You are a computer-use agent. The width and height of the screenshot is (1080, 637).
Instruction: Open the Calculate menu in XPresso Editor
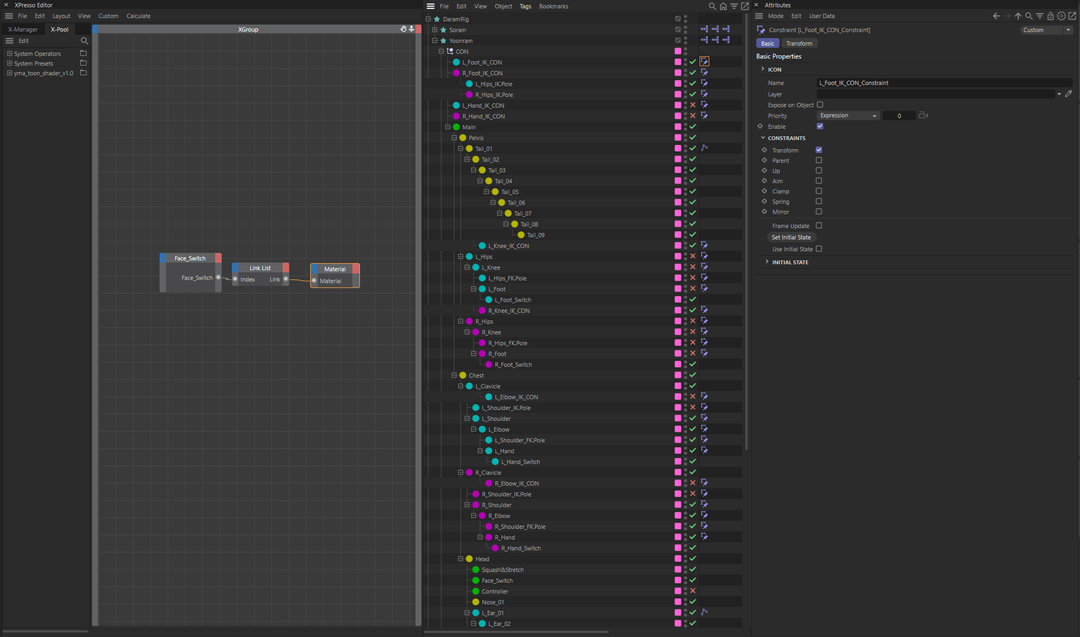[x=138, y=16]
